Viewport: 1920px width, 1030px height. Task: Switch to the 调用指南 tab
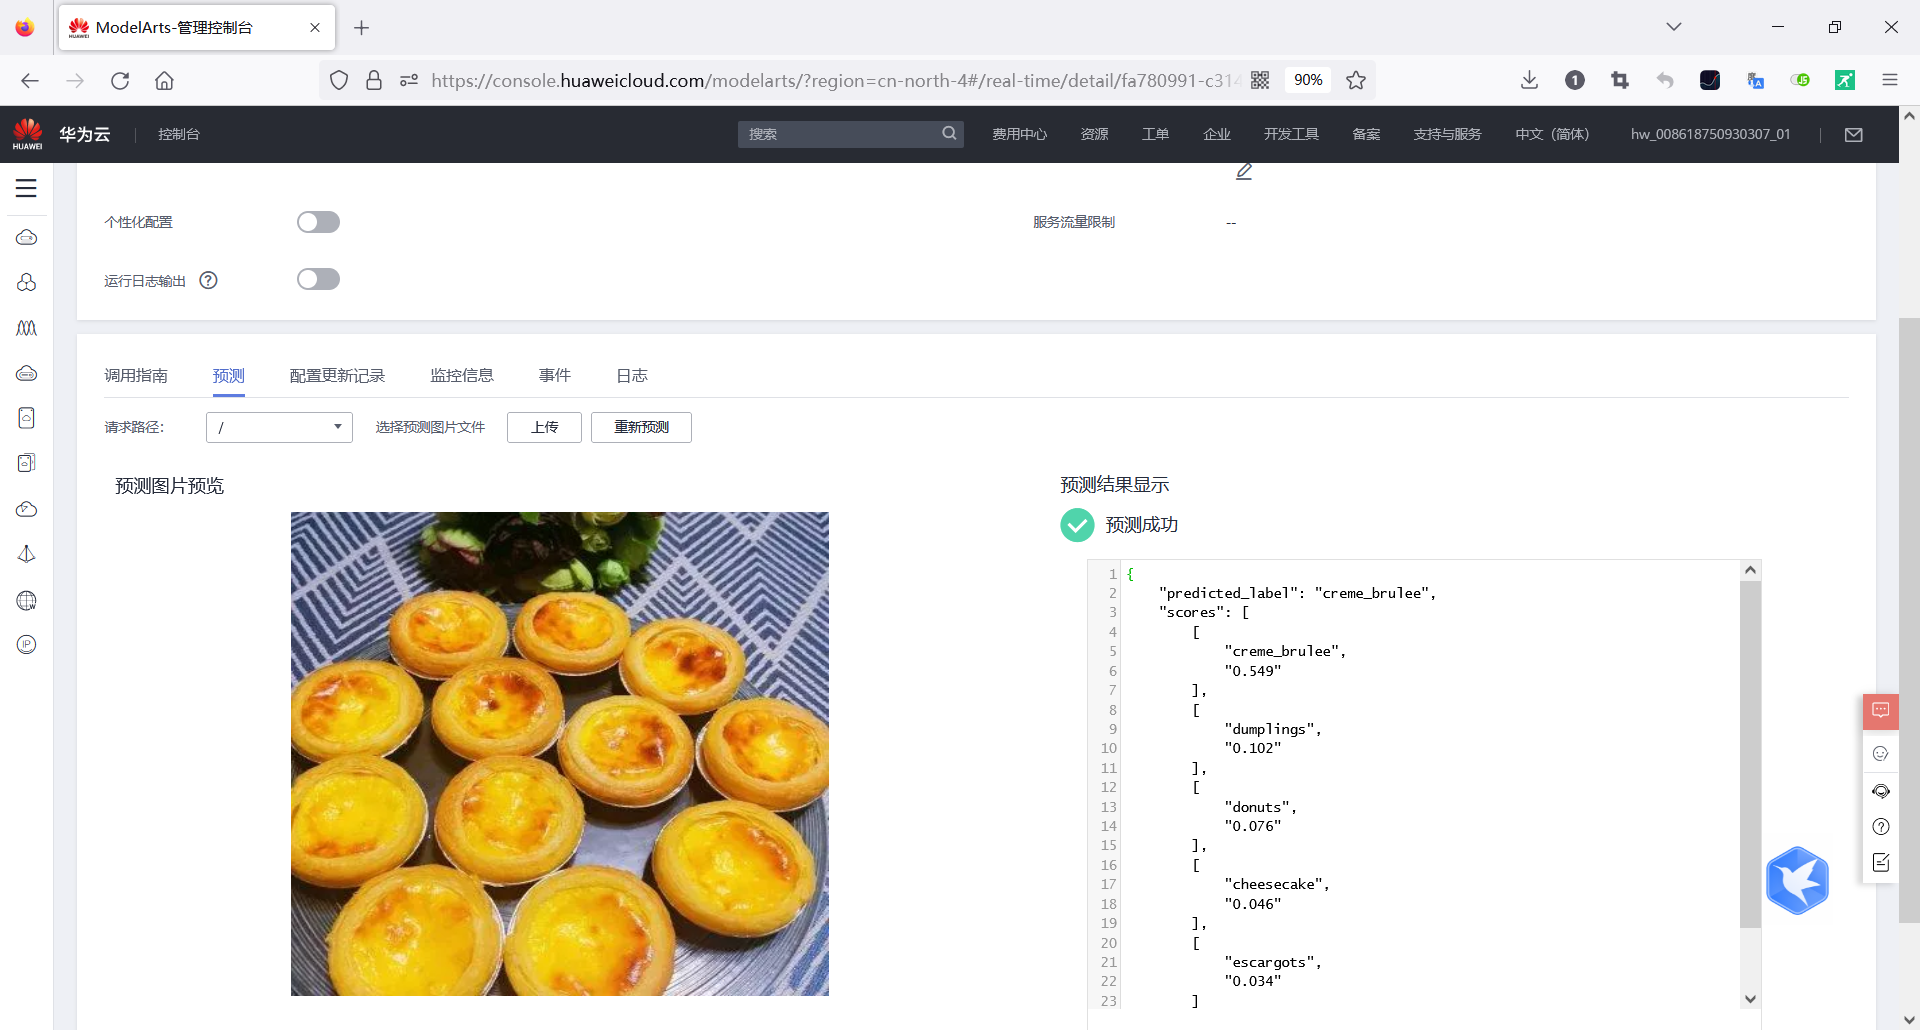[136, 375]
